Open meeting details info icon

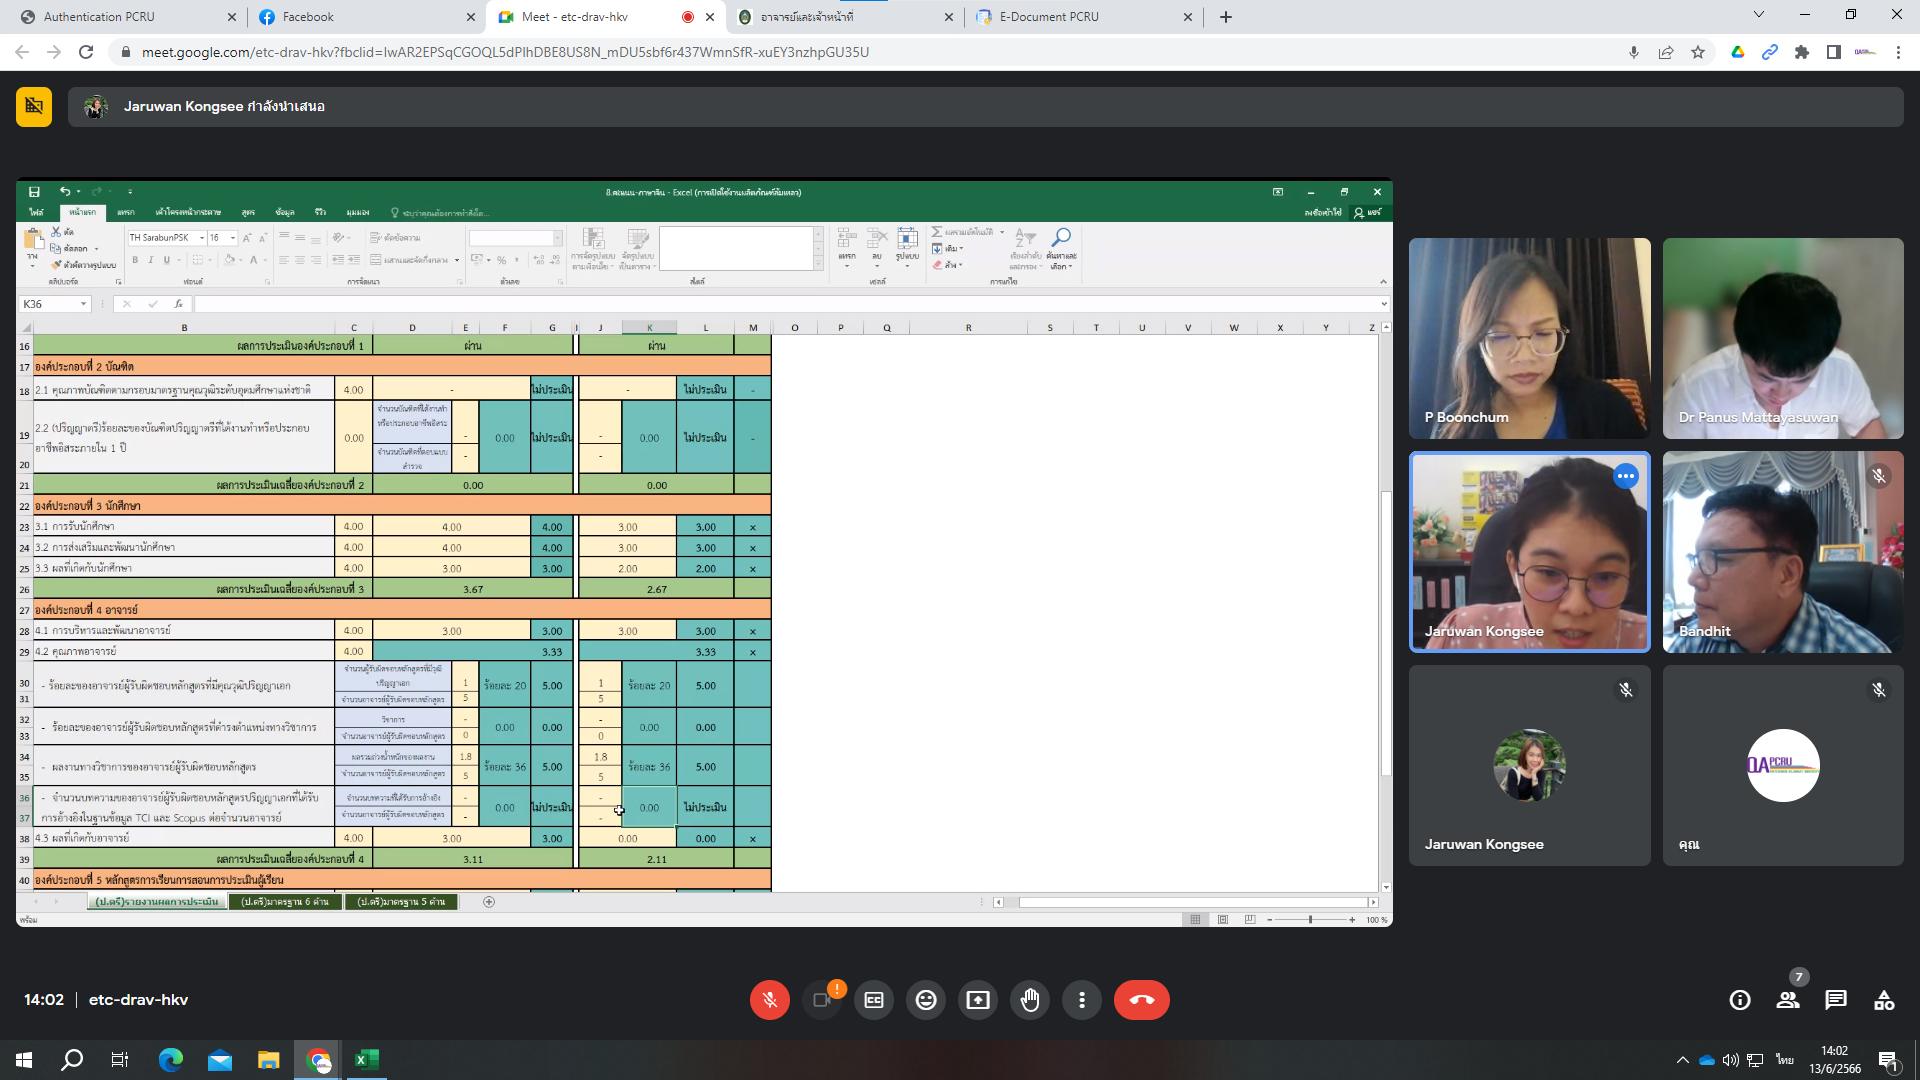pos(1740,1000)
